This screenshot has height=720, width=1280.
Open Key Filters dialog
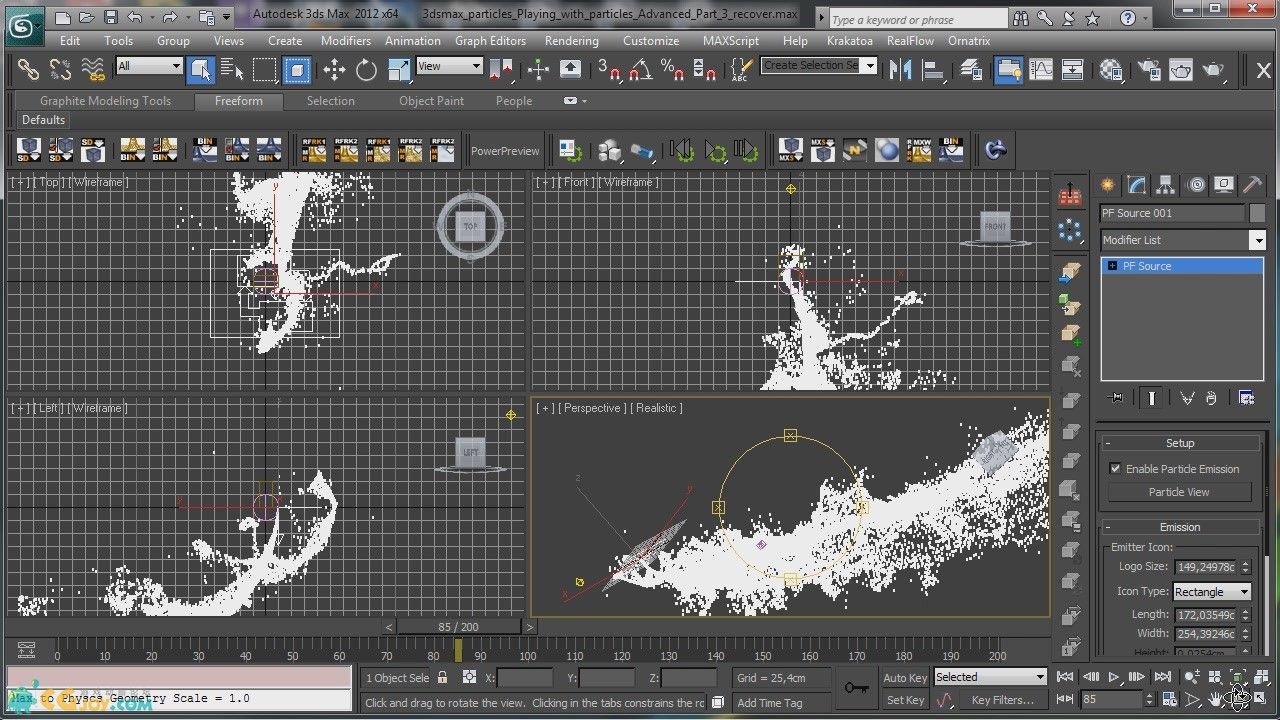[x=1002, y=700]
